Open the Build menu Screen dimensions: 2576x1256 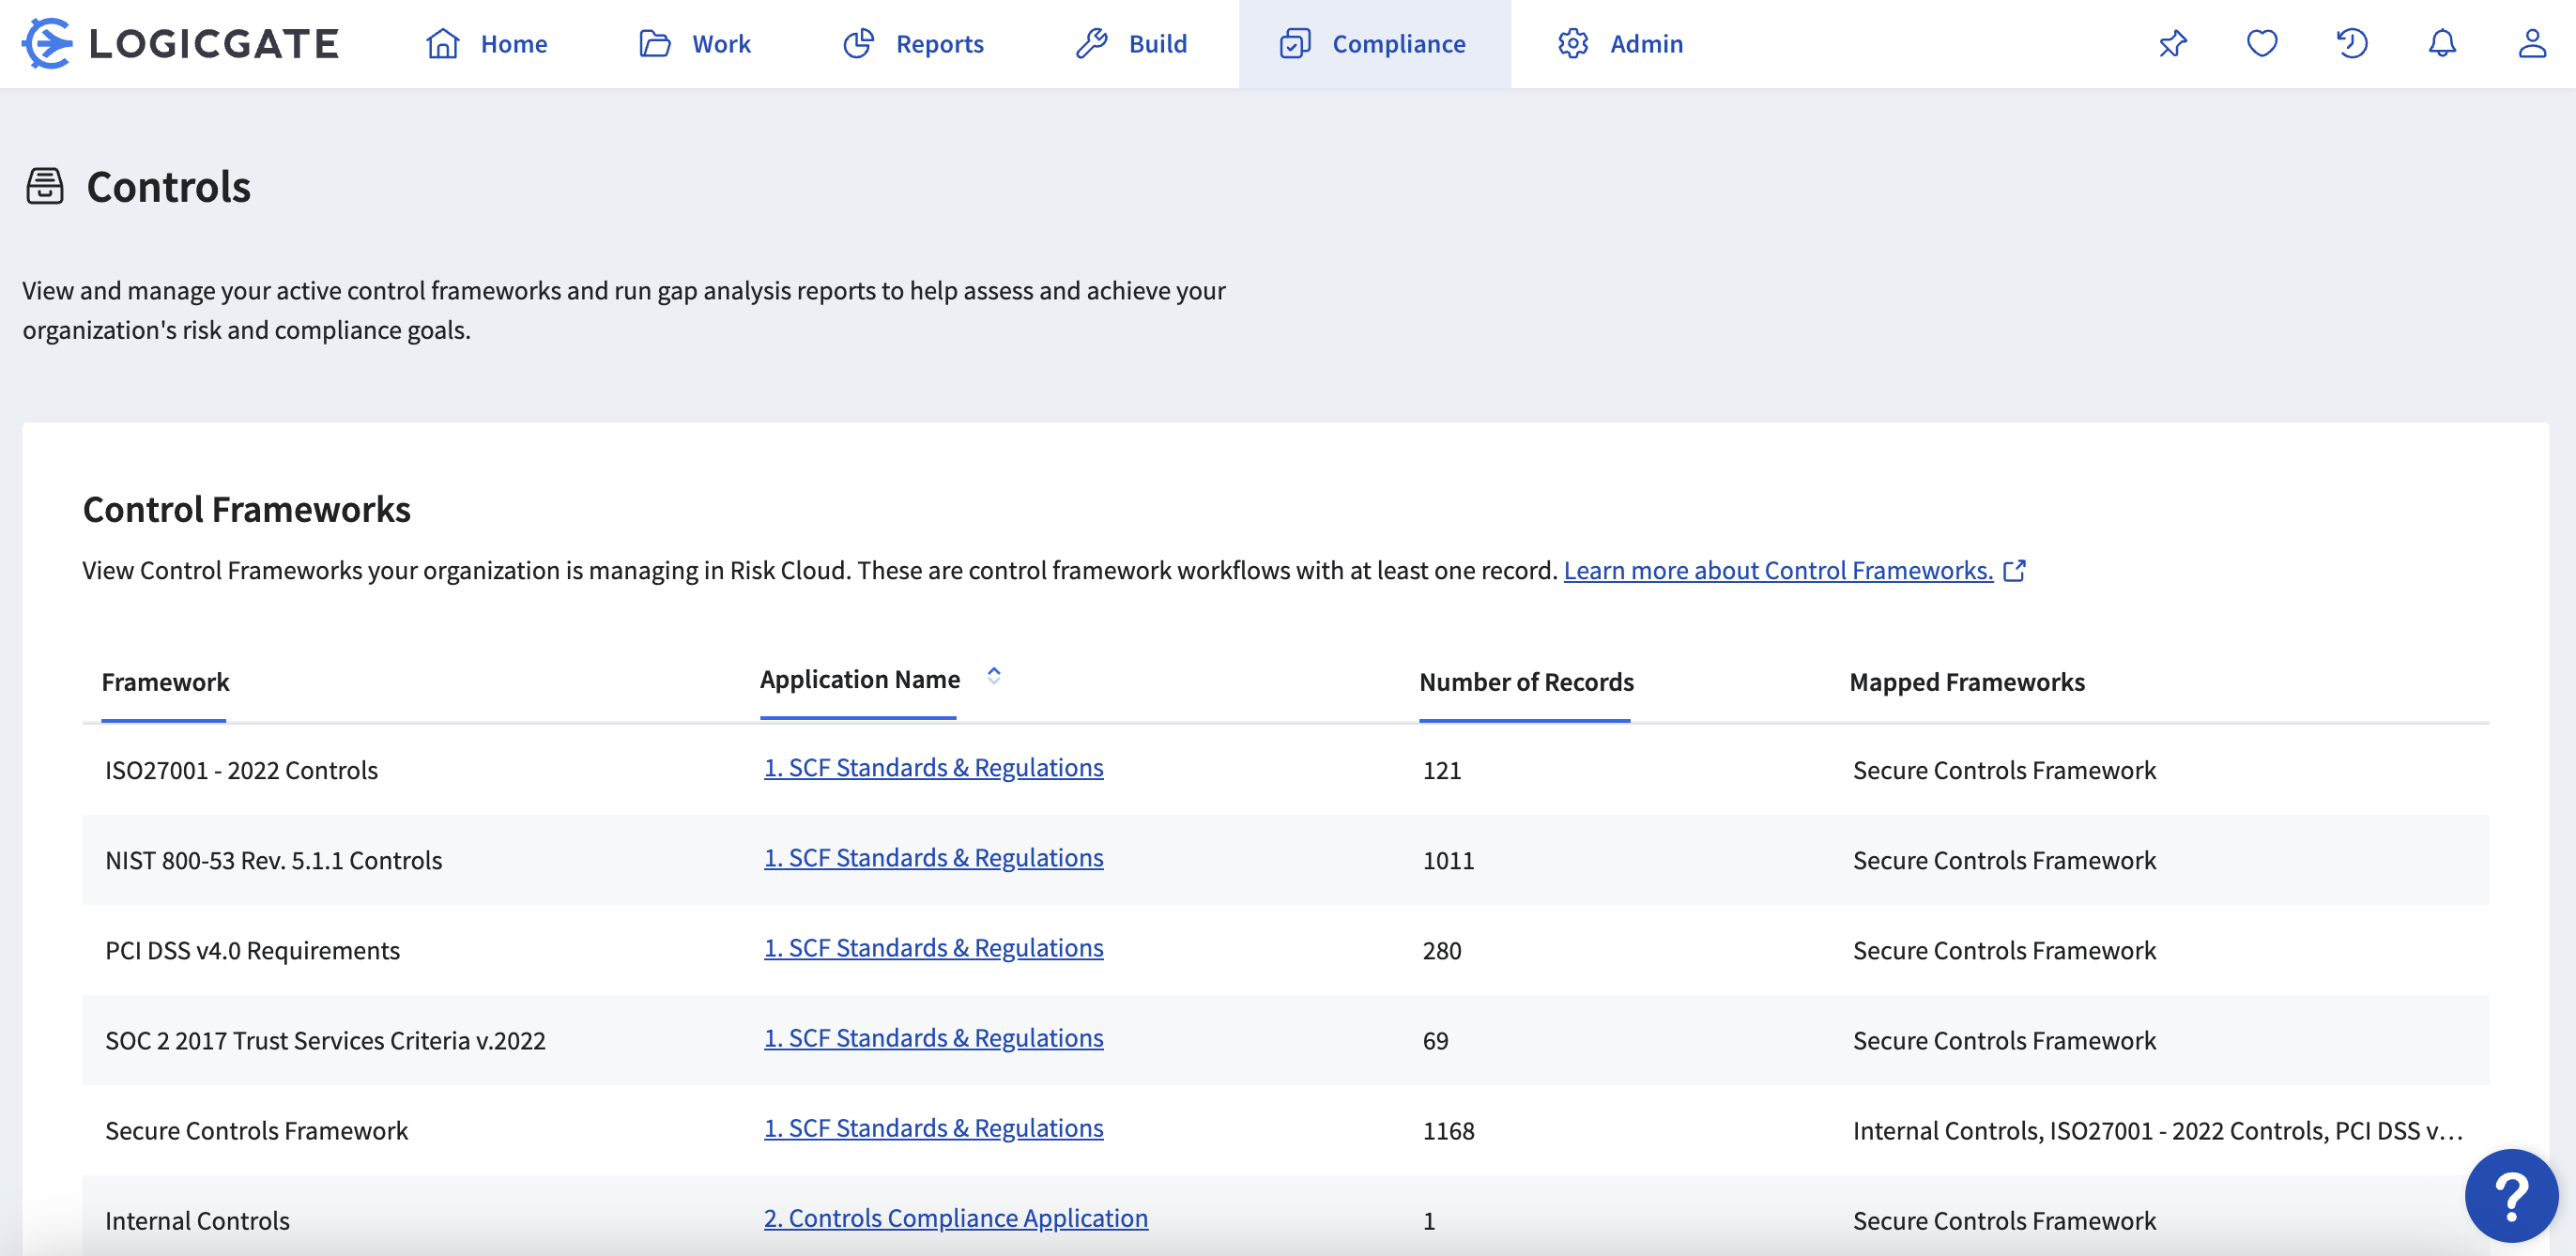coord(1131,43)
